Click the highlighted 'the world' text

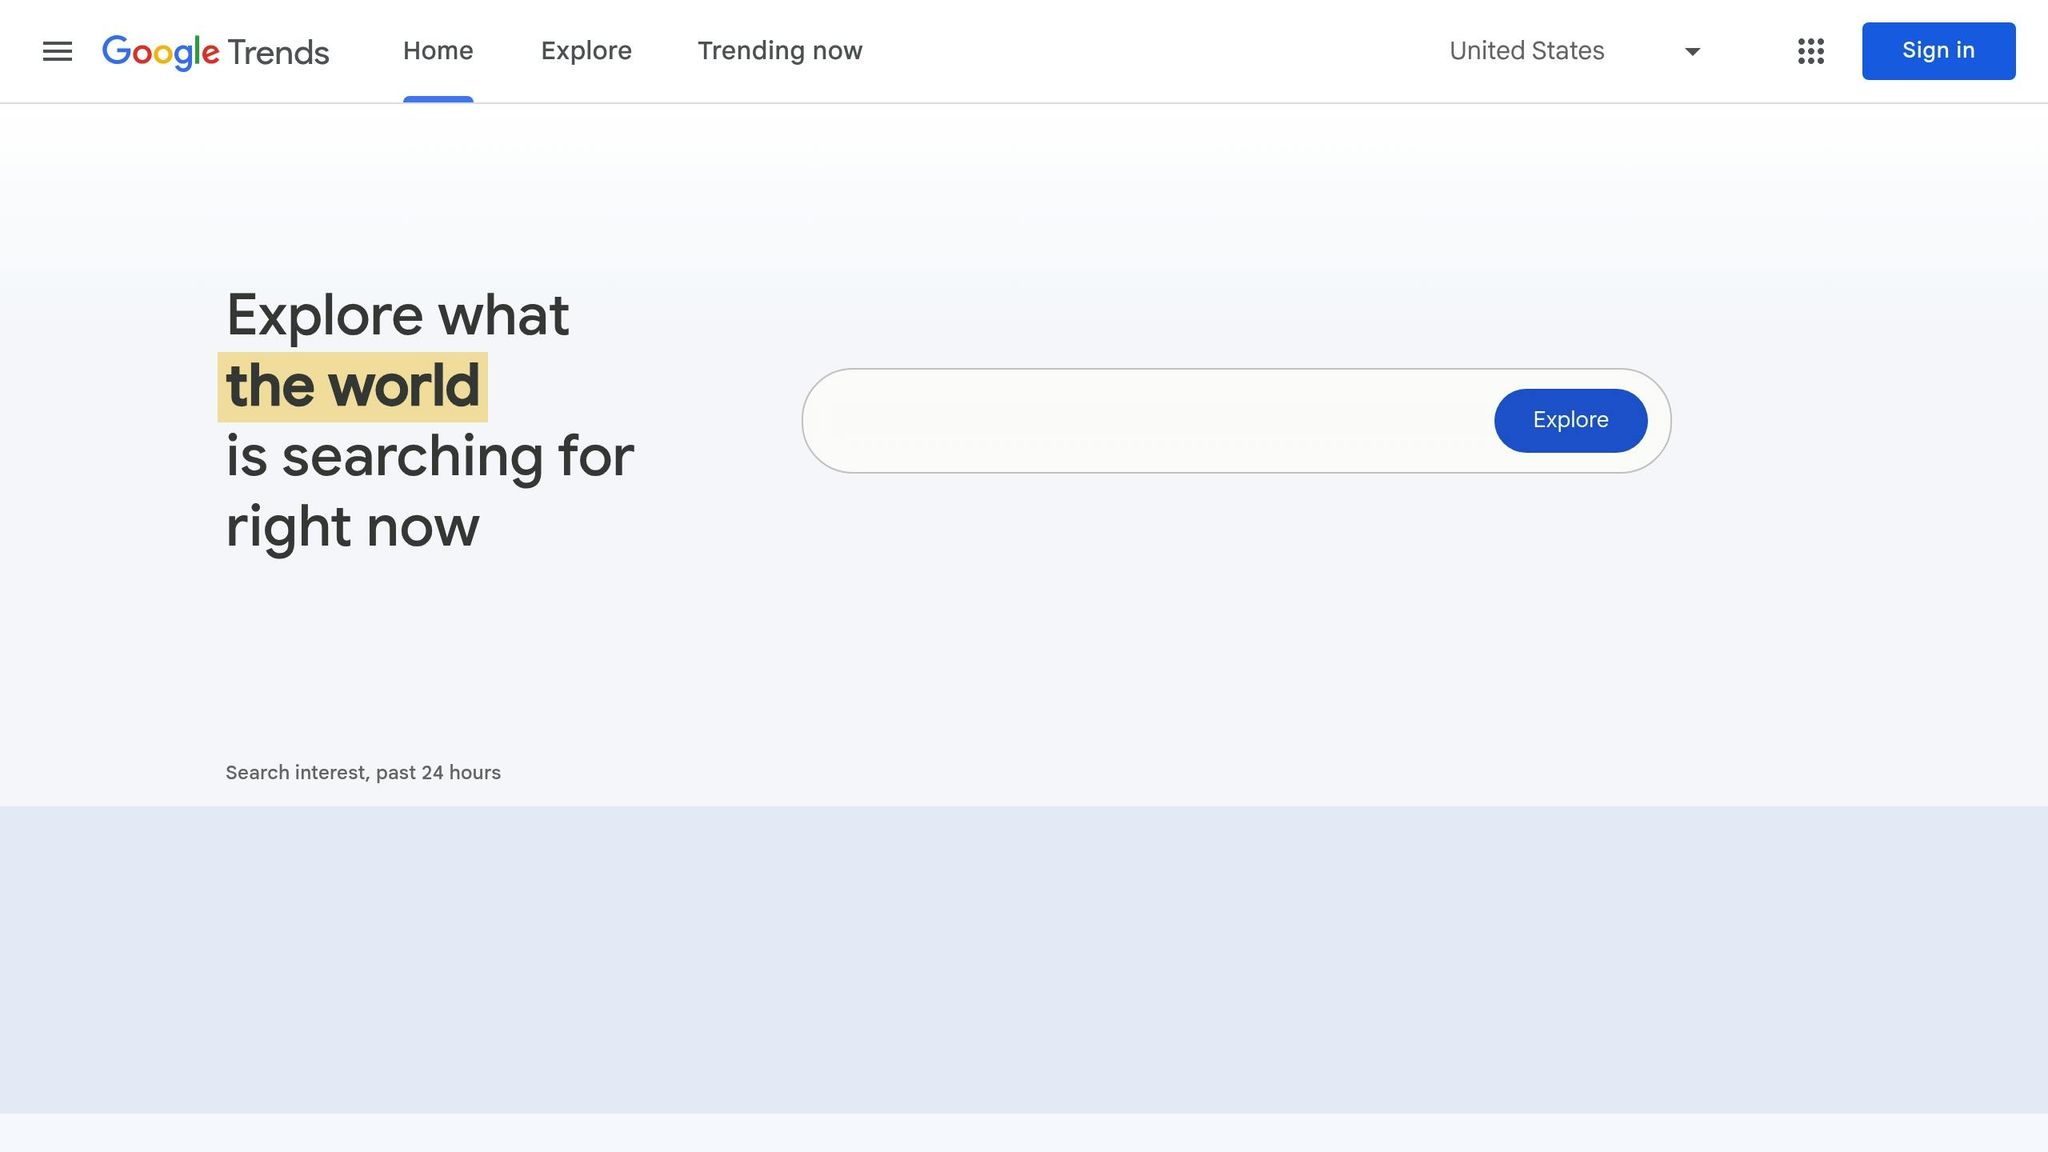point(352,385)
